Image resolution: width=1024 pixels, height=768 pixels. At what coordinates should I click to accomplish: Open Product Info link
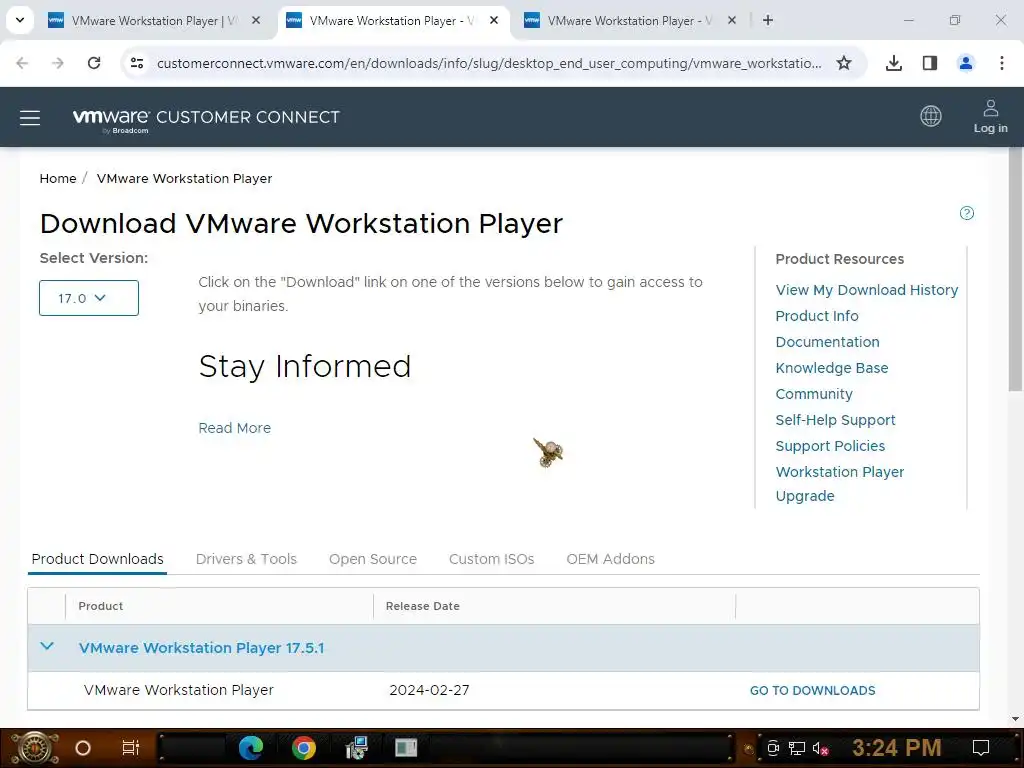click(817, 316)
